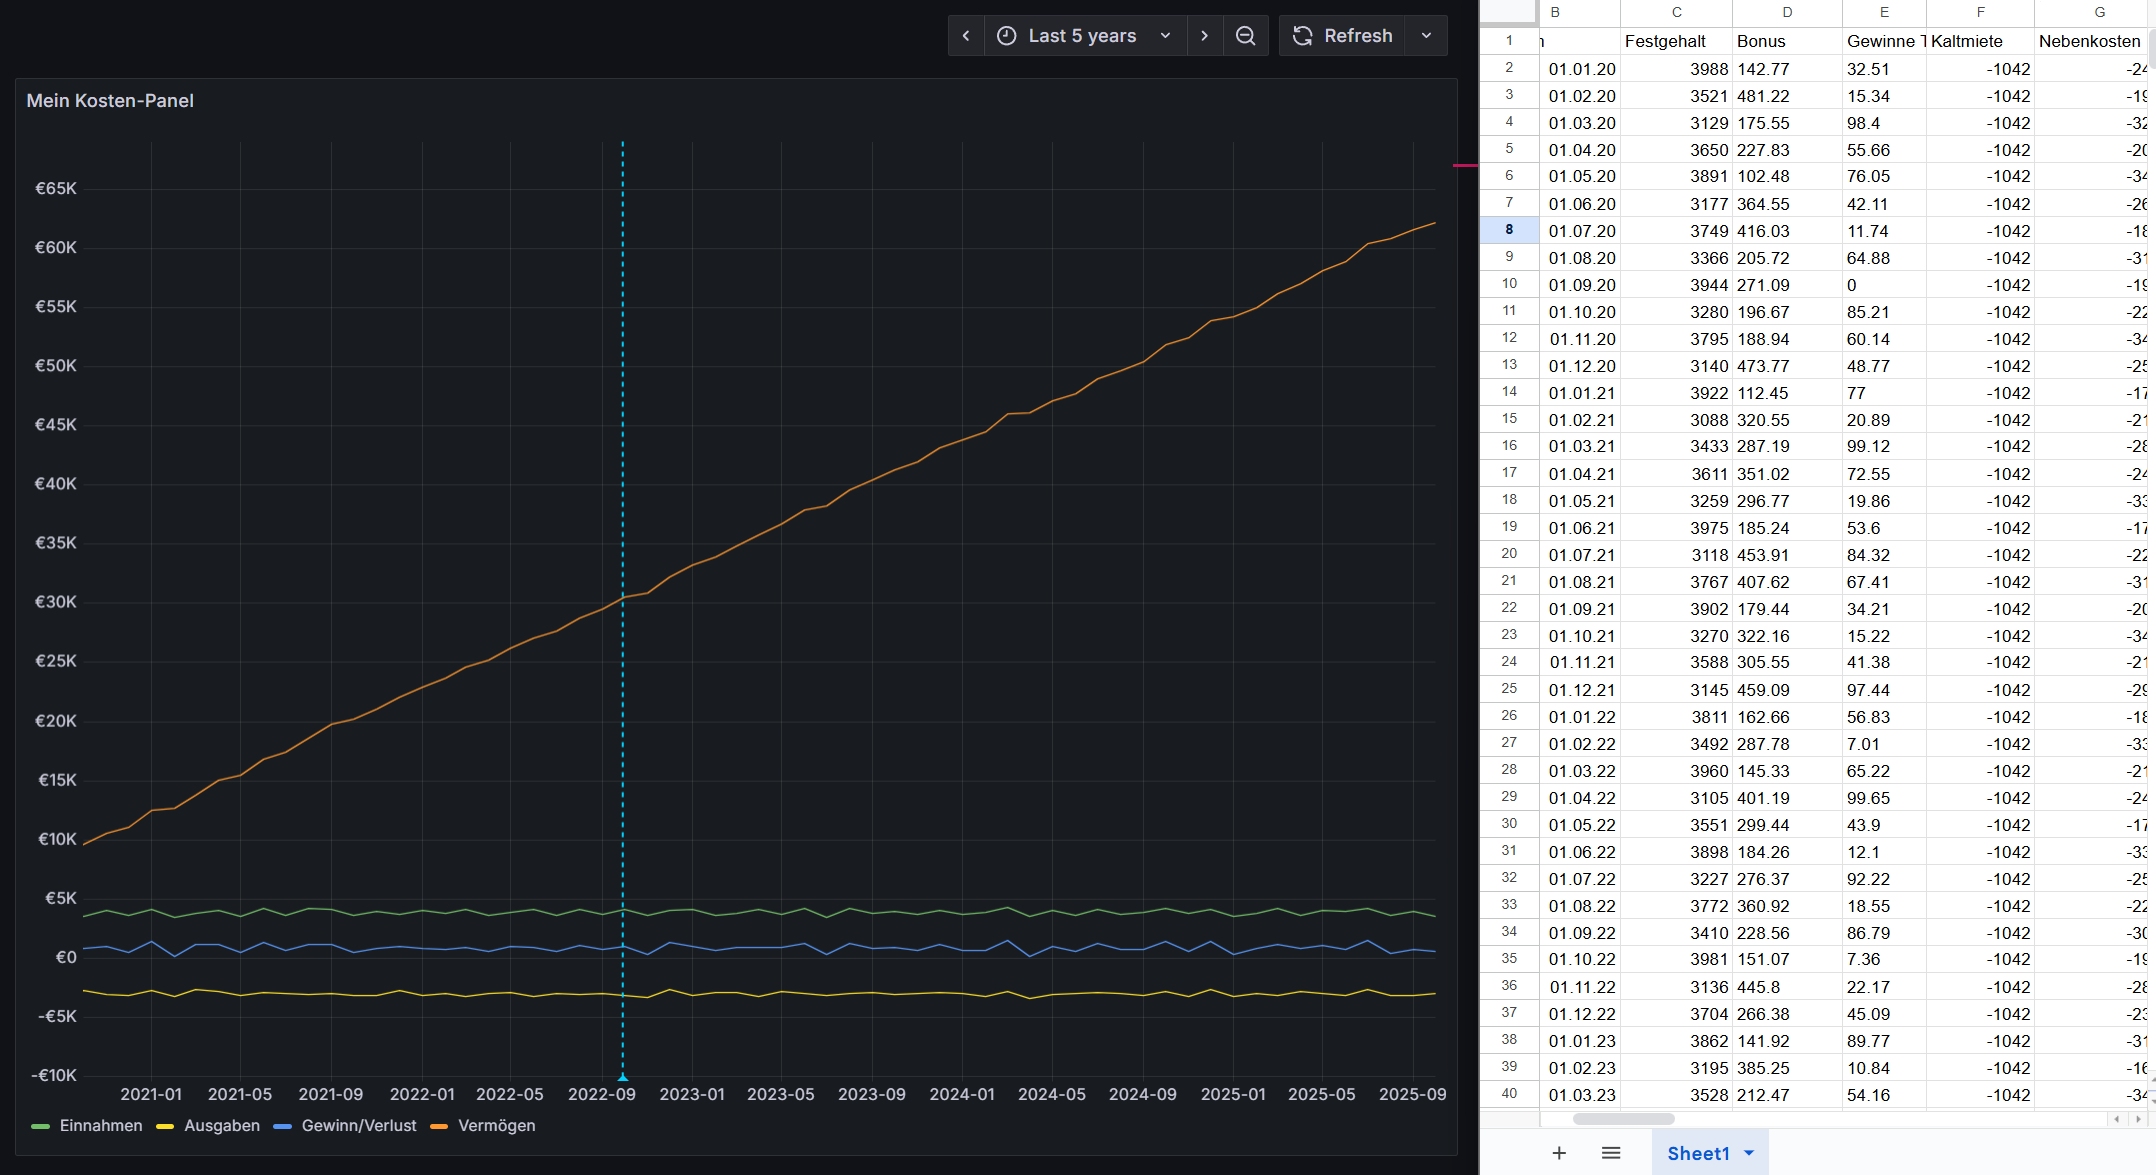Image resolution: width=2156 pixels, height=1175 pixels.
Task: Open the all-sheets list icon
Action: [x=1611, y=1153]
